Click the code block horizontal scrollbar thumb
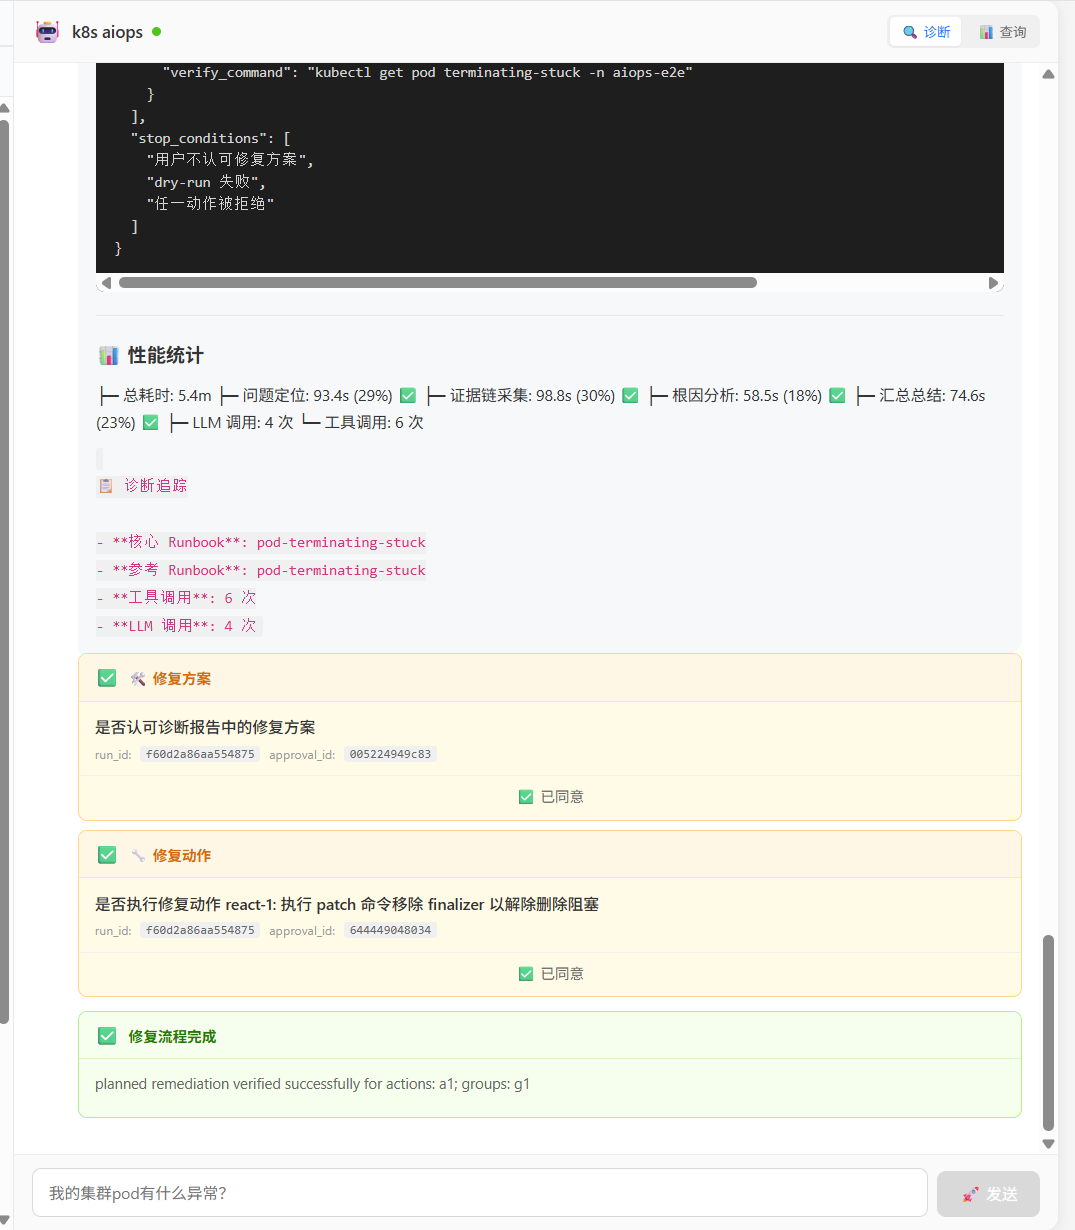 coord(438,283)
